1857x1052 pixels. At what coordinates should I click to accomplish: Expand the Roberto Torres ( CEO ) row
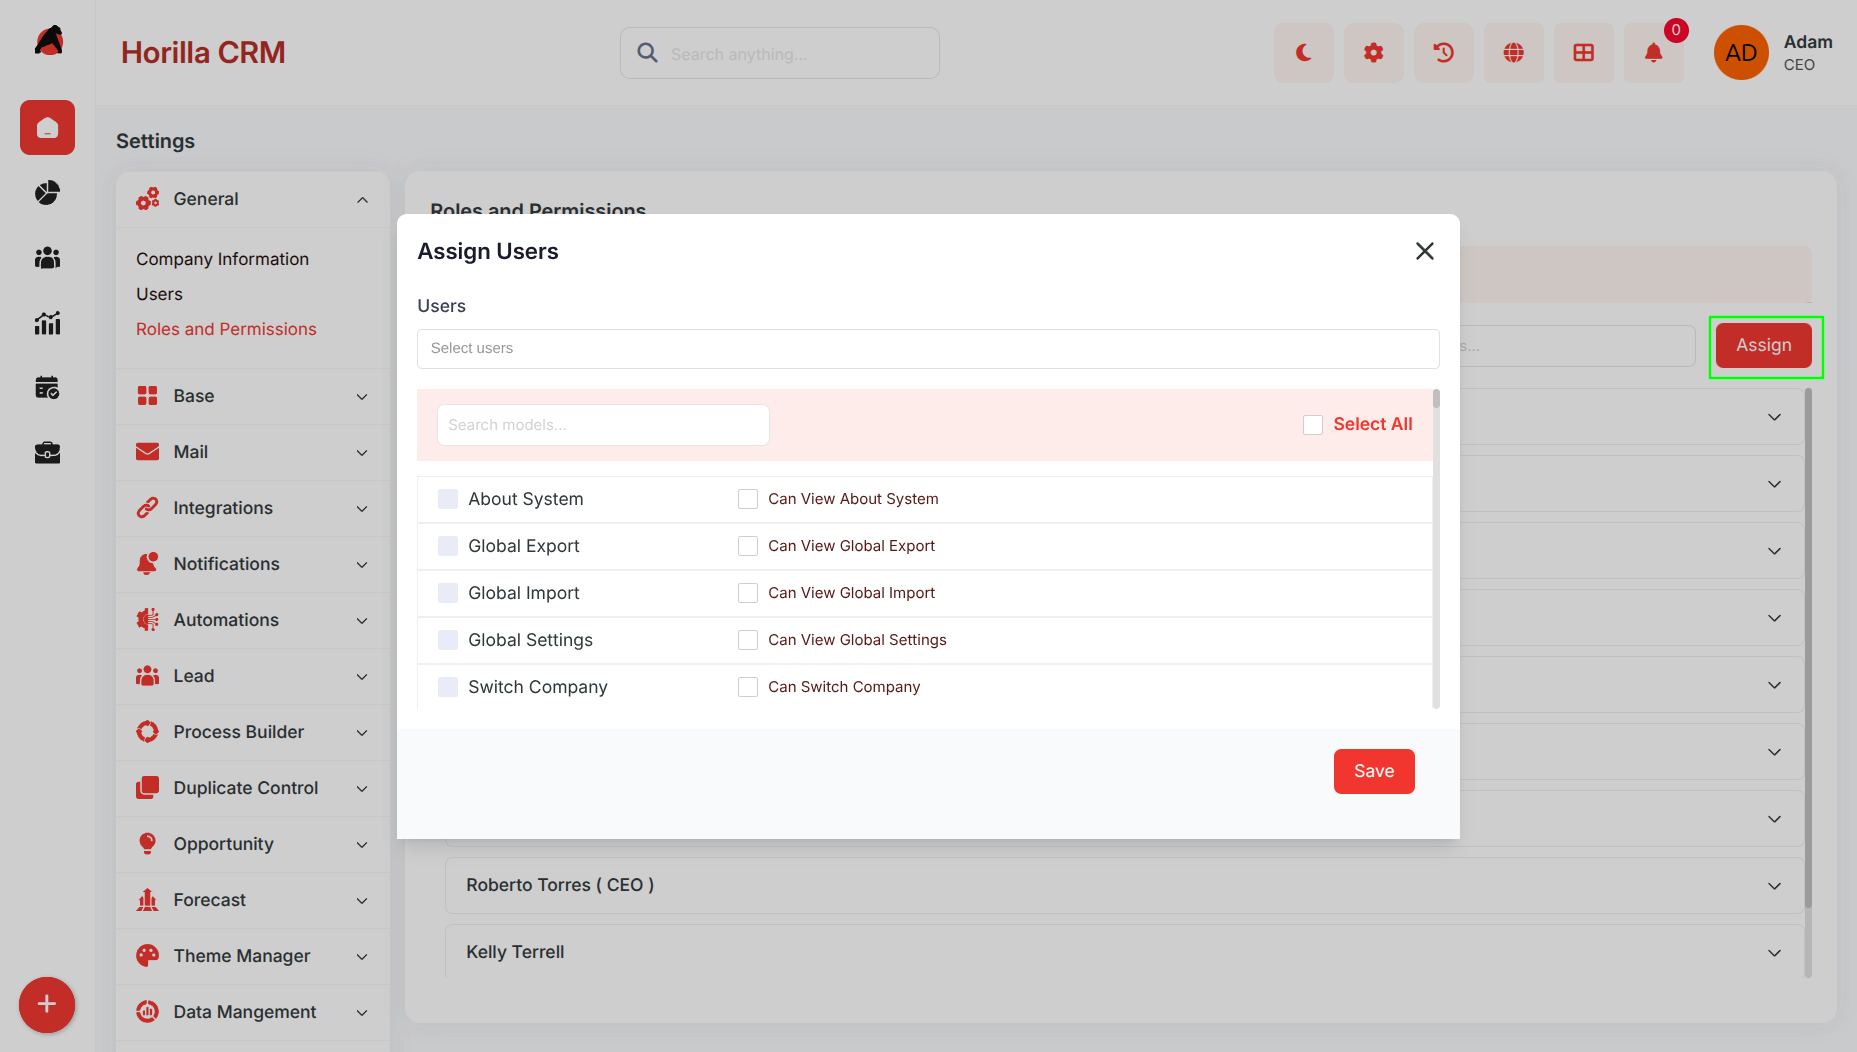(x=1124, y=885)
